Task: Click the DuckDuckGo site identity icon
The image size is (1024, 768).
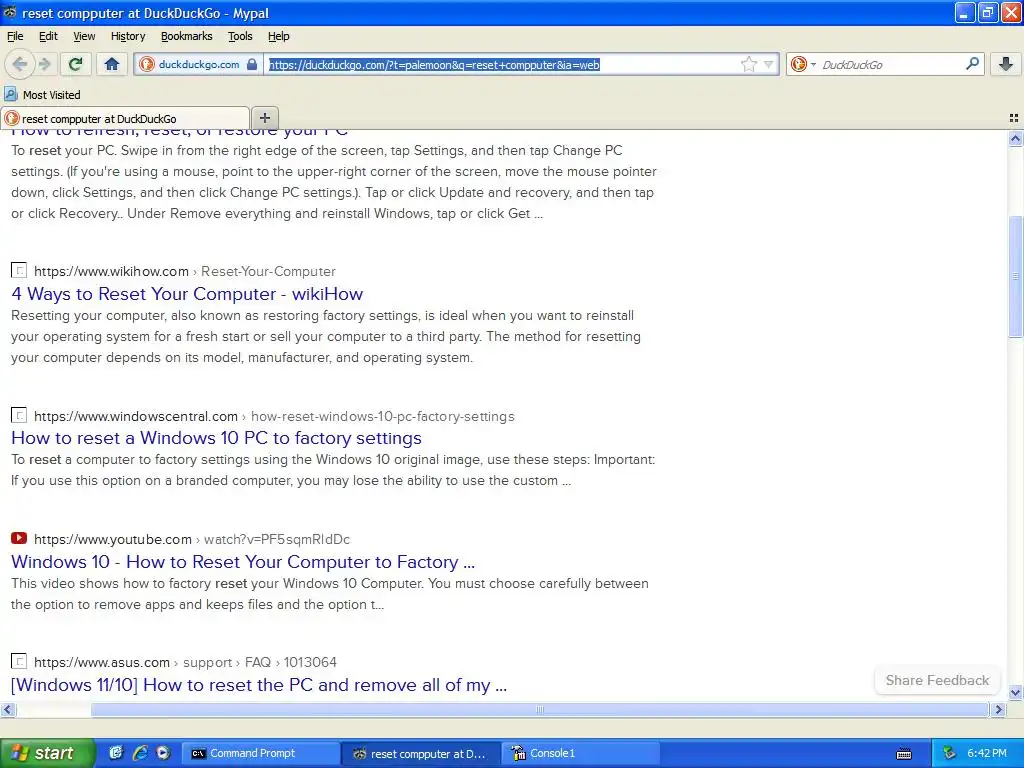Action: 147,64
